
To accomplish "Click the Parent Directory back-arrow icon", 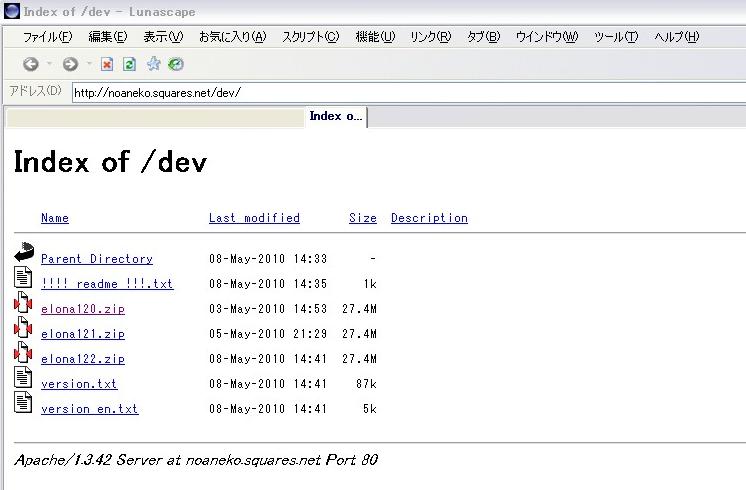I will tap(24, 253).
